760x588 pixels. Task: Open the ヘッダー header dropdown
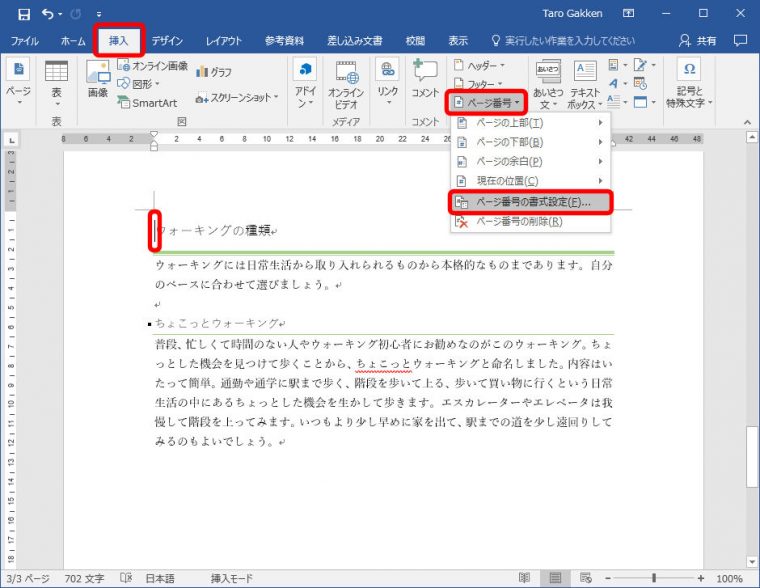pos(479,65)
